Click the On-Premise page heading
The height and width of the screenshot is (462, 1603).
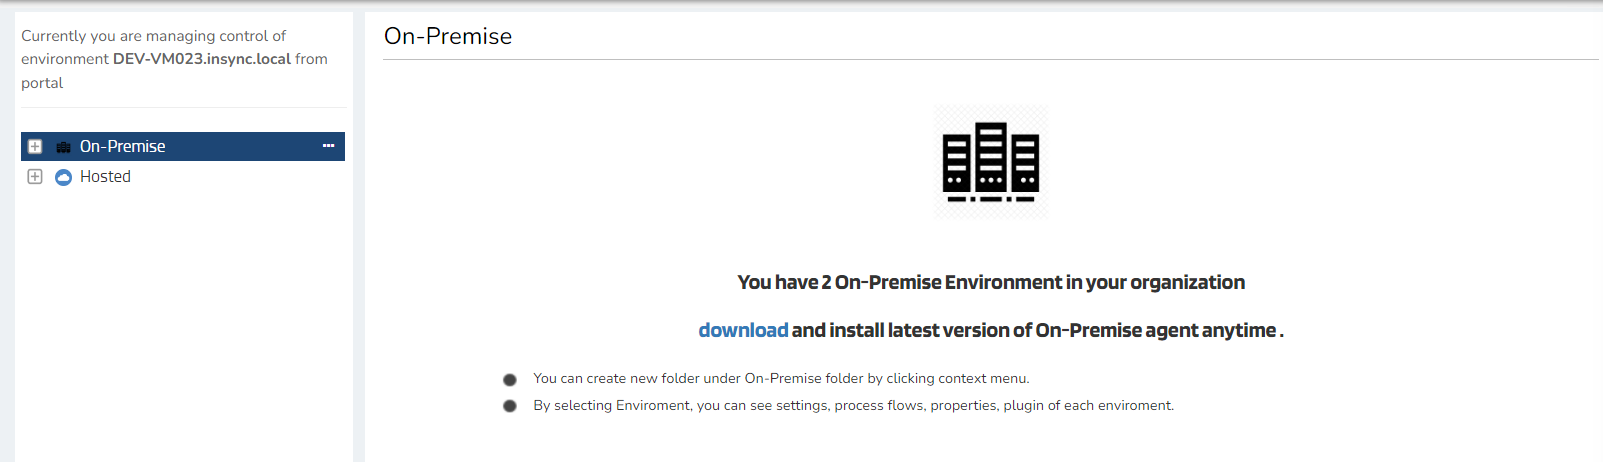pyautogui.click(x=448, y=36)
